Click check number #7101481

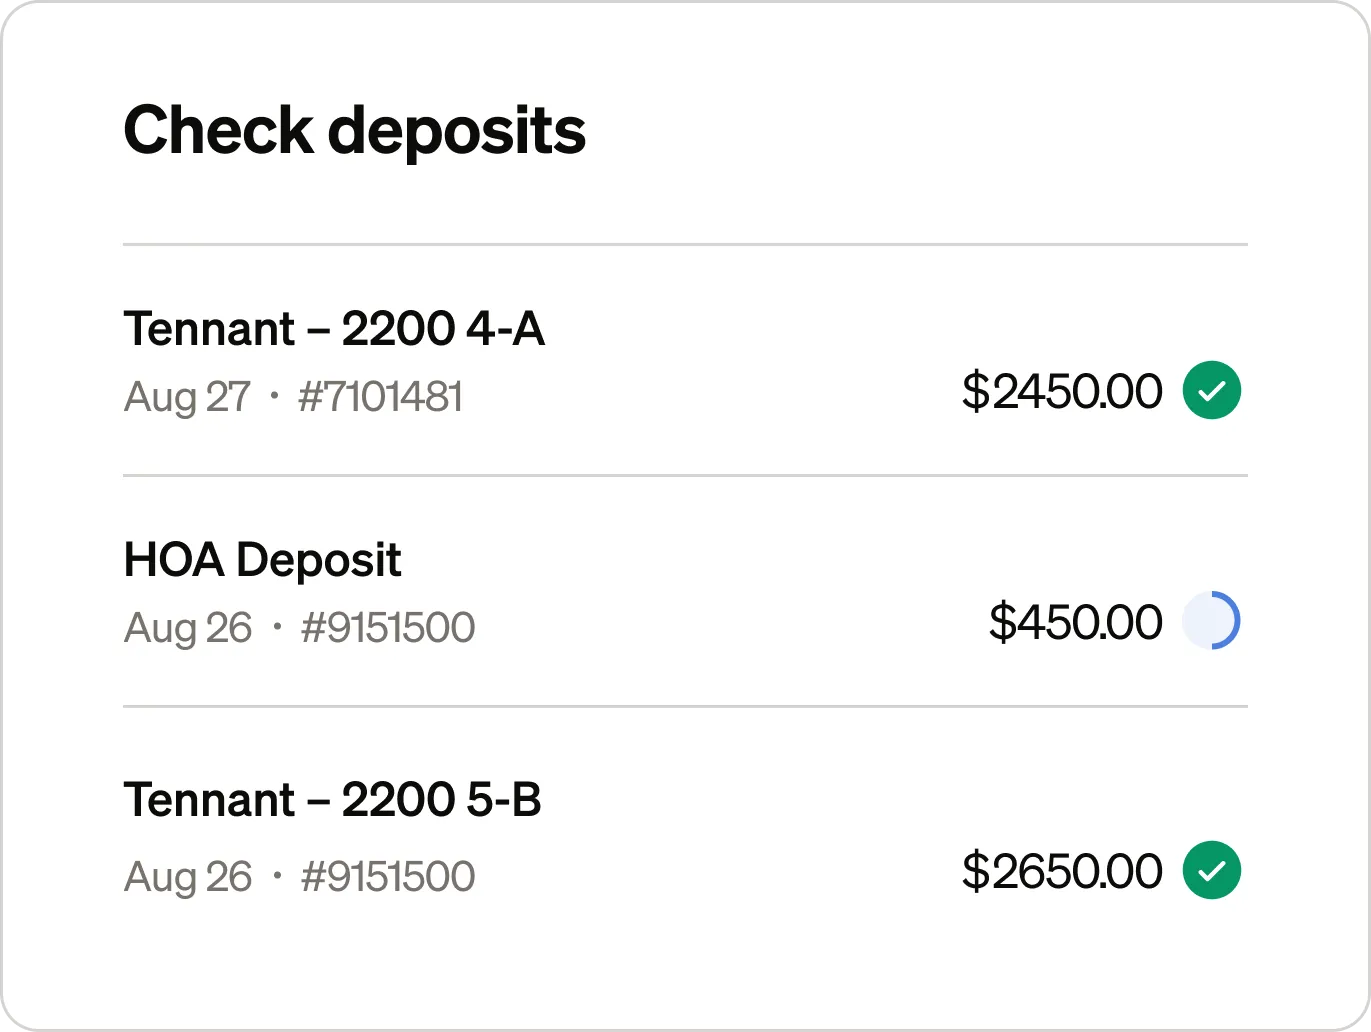(x=380, y=397)
